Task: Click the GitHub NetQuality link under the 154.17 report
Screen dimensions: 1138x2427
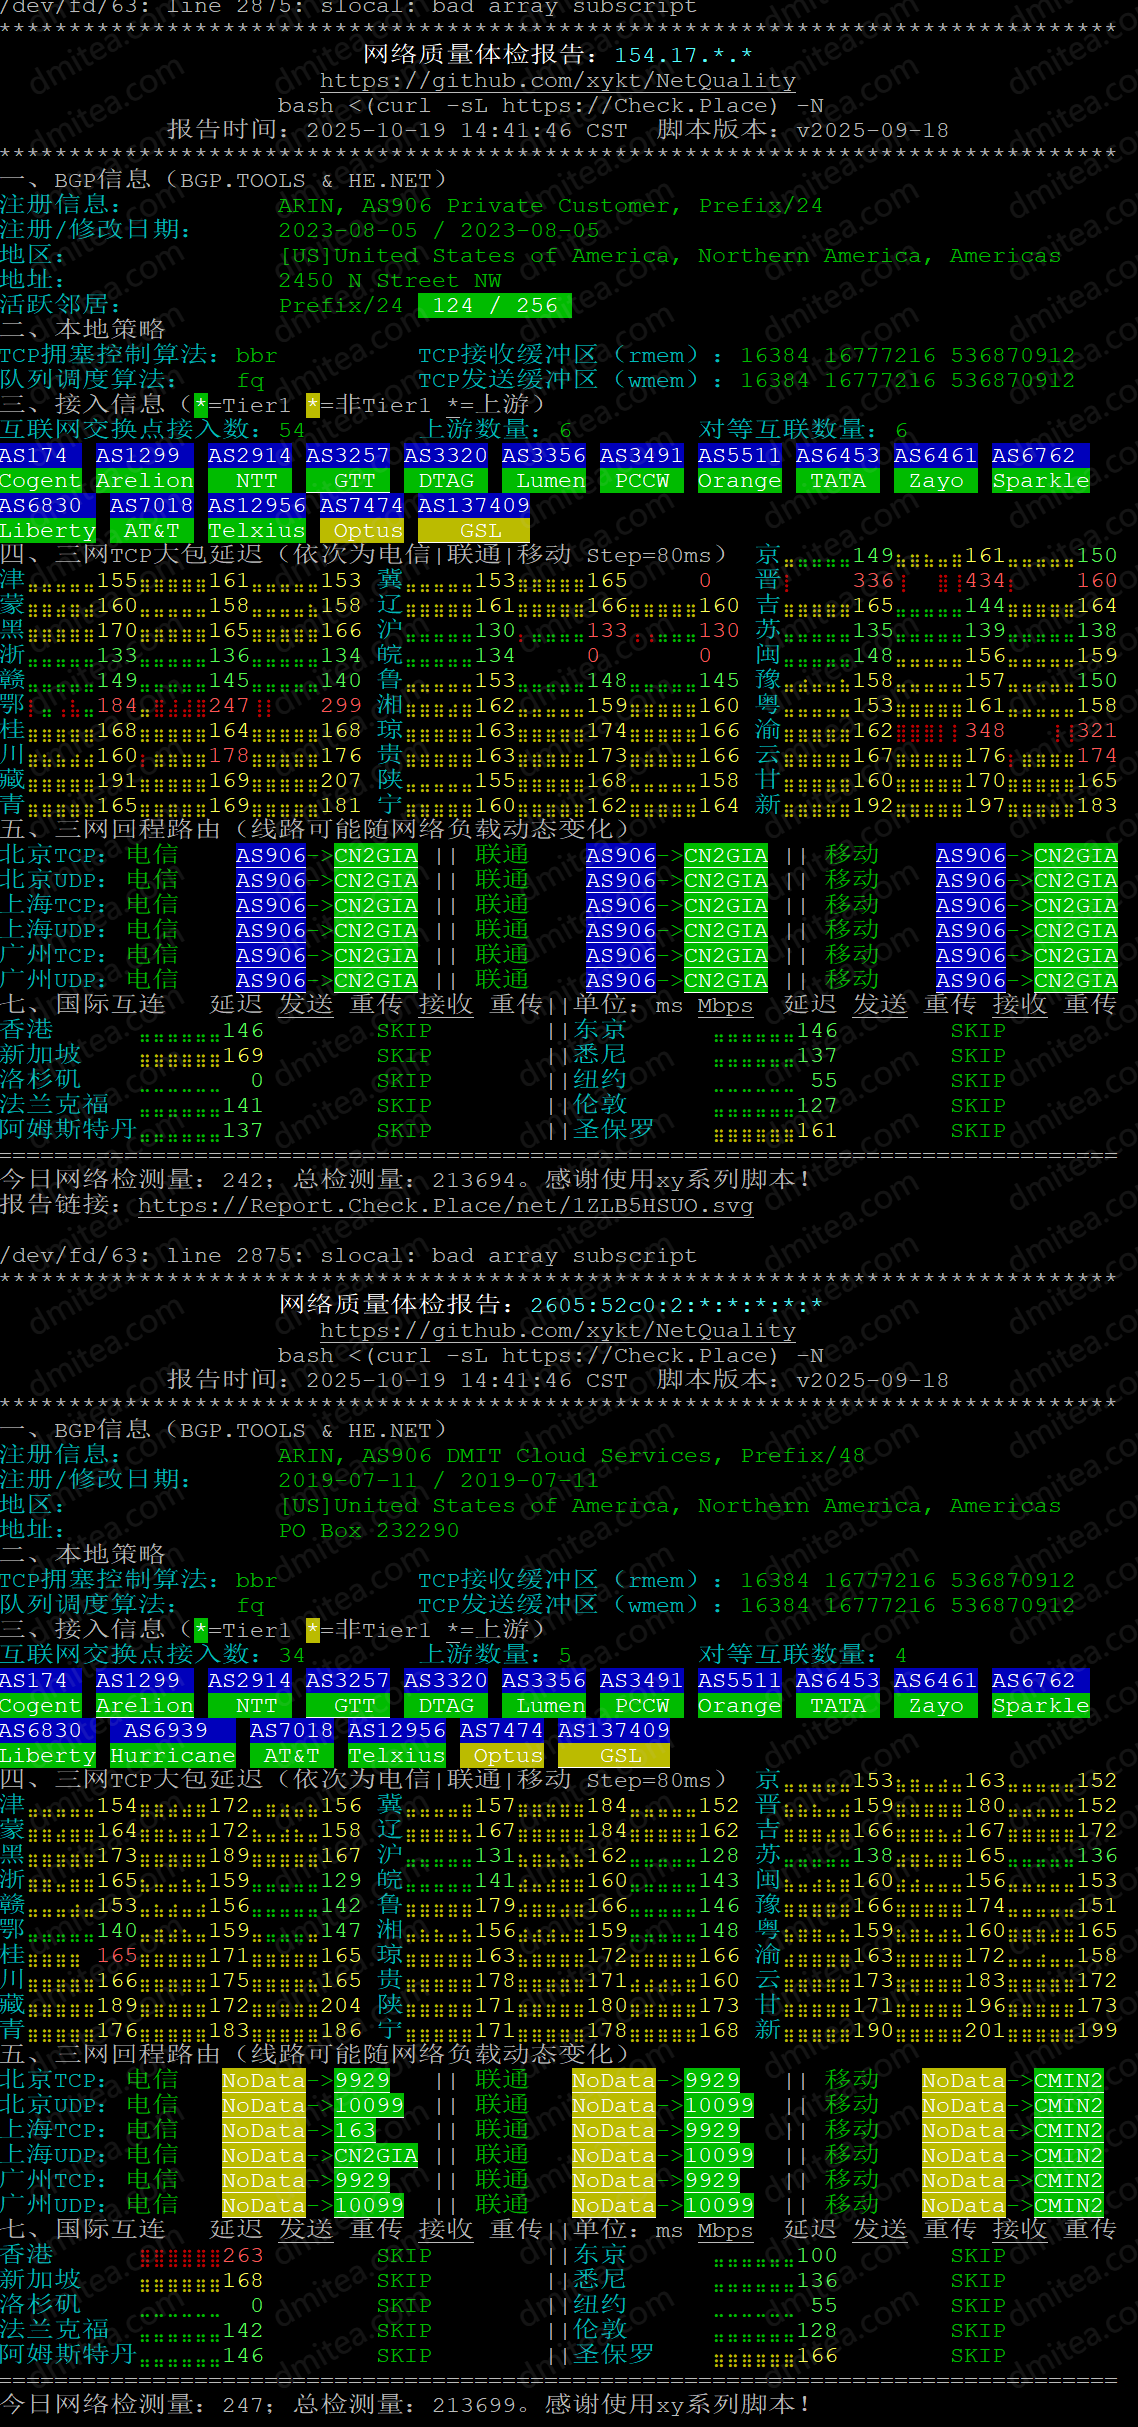Action: pyautogui.click(x=557, y=81)
